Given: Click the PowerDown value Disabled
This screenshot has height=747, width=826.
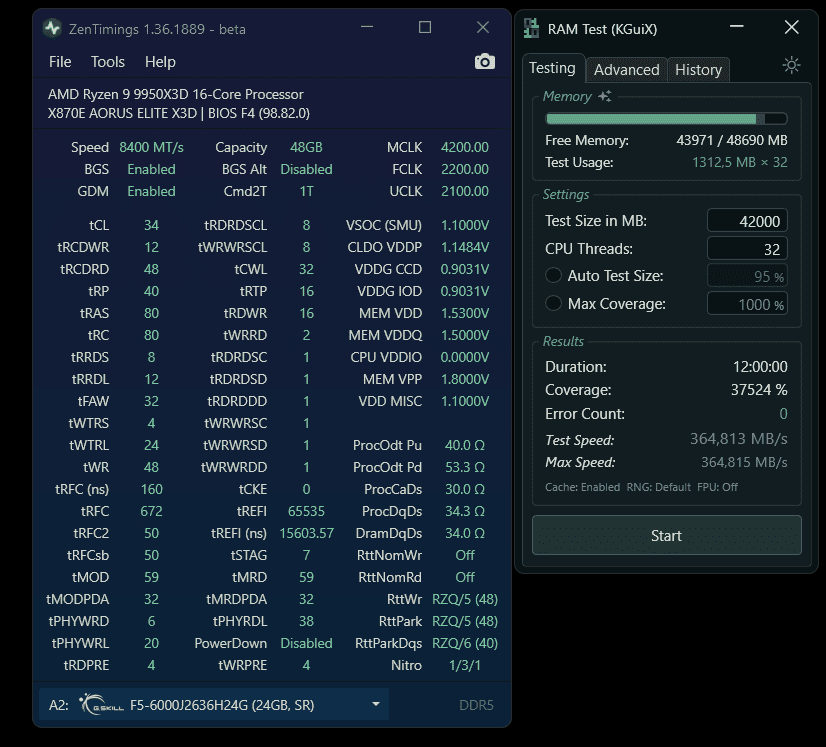Looking at the screenshot, I should (306, 643).
